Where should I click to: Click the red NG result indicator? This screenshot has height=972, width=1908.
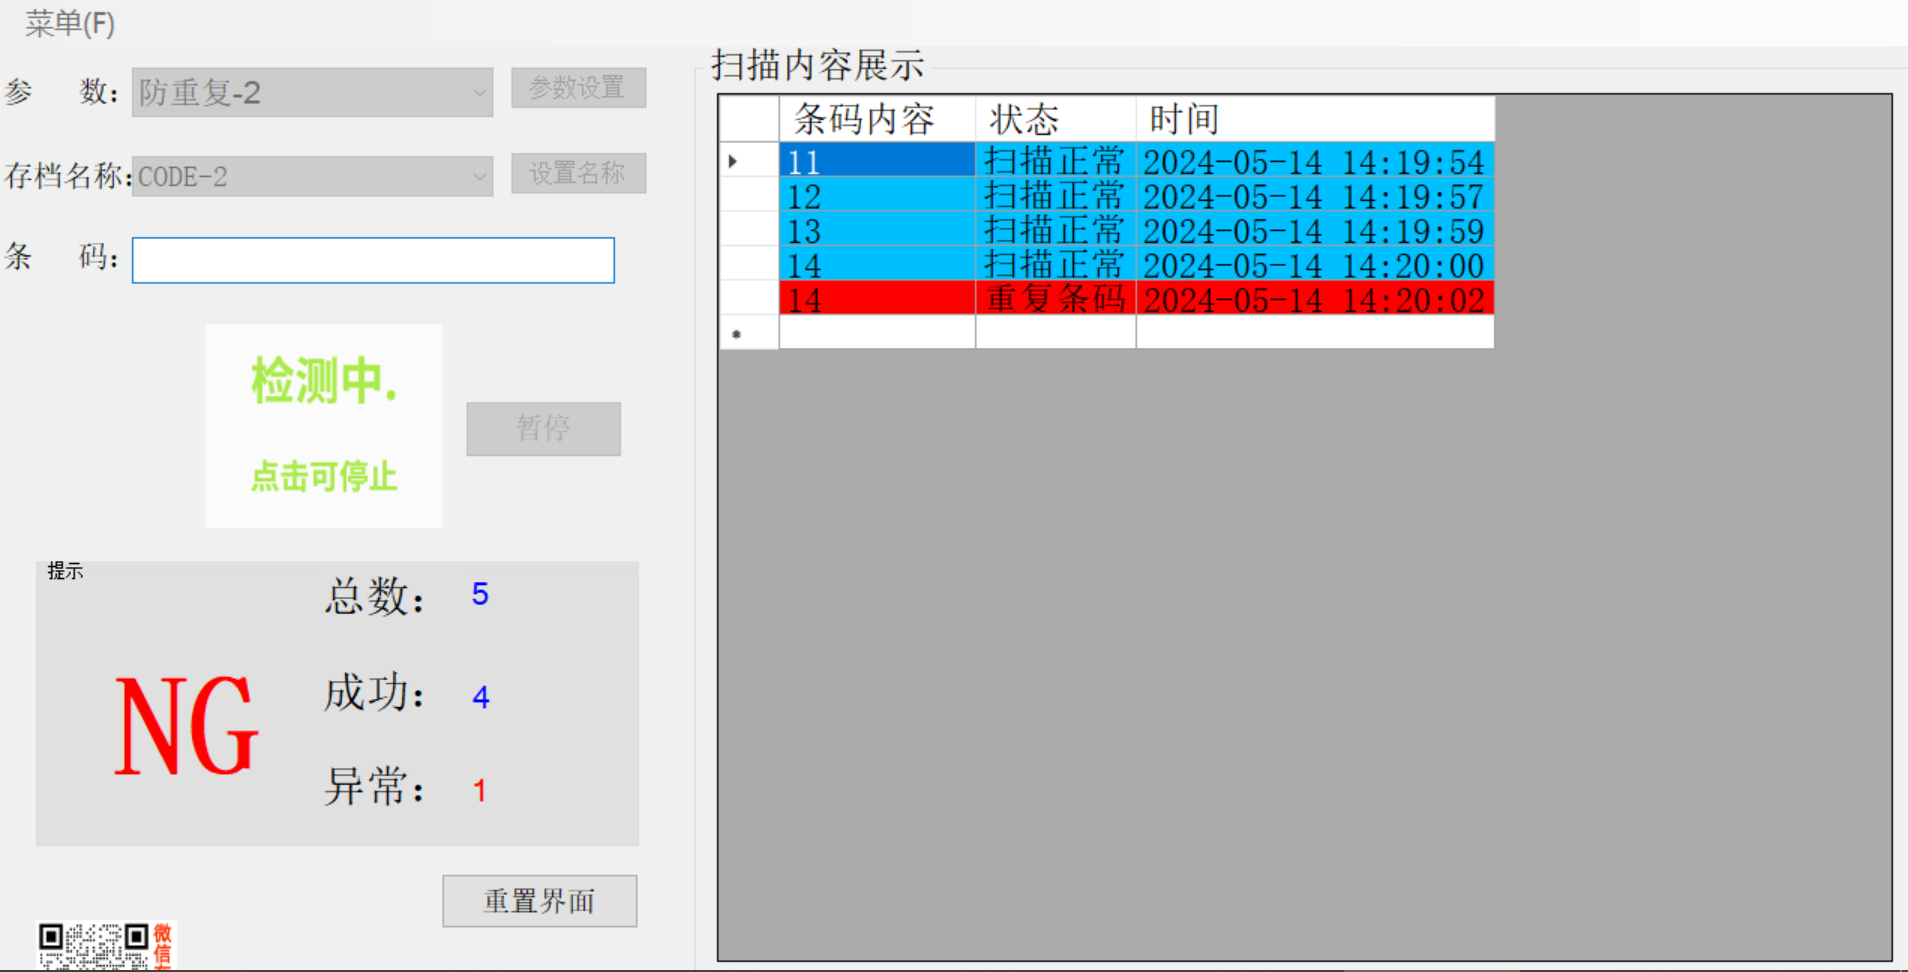[186, 725]
